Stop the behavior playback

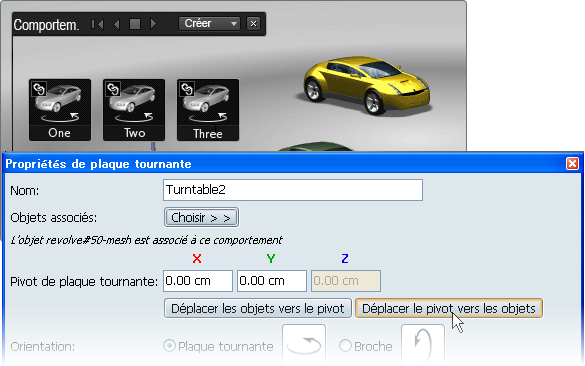coord(135,24)
